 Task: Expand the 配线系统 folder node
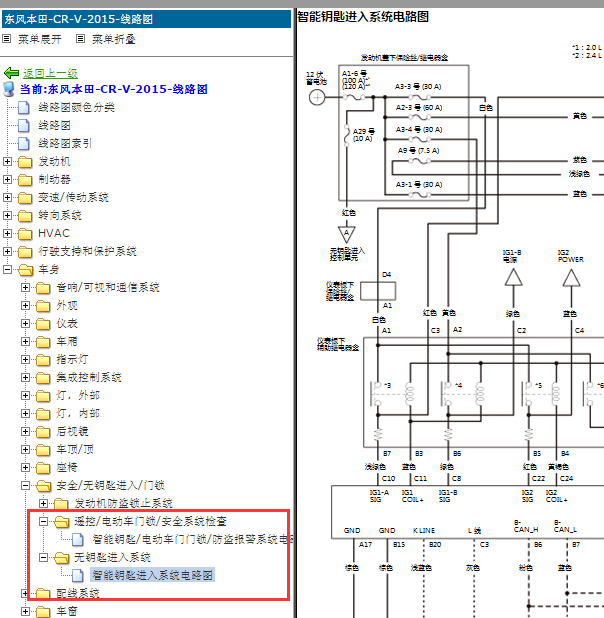[25, 594]
